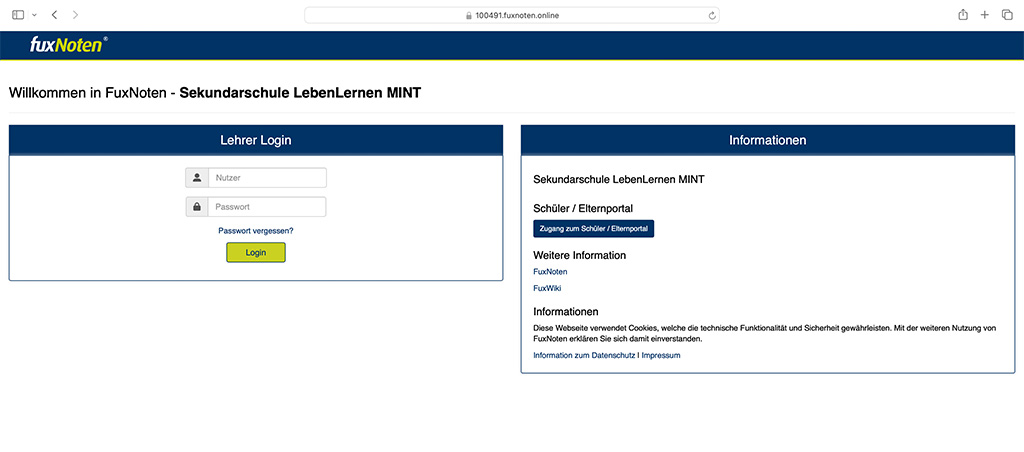Open the FuxWiki link
The width and height of the screenshot is (1024, 452).
[x=547, y=288]
